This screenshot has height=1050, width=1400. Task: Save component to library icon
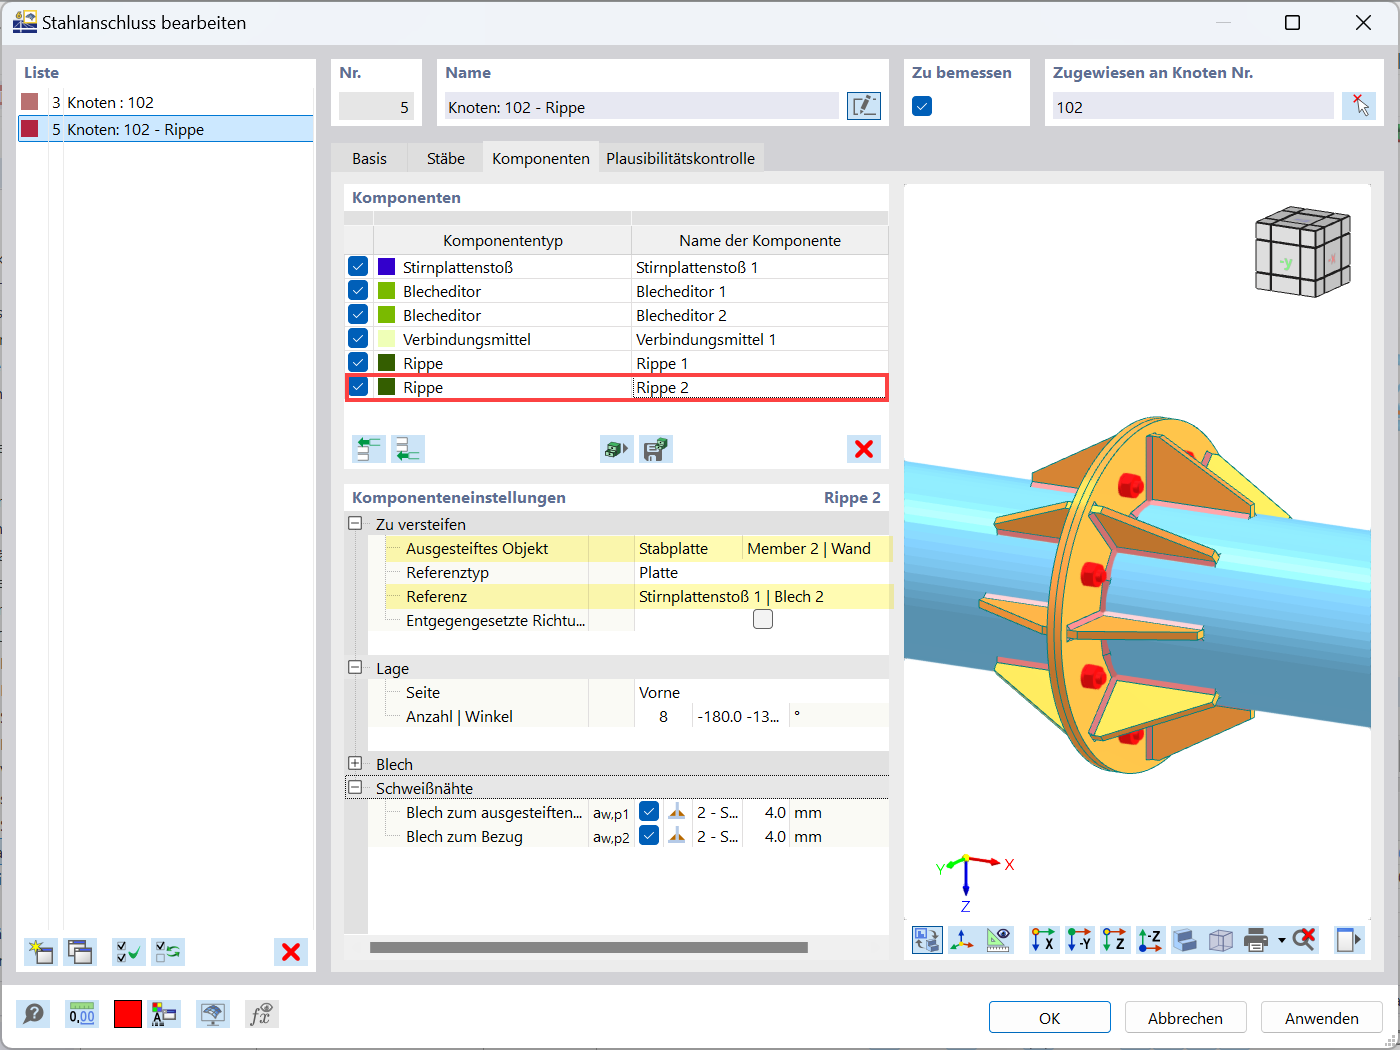pyautogui.click(x=656, y=449)
